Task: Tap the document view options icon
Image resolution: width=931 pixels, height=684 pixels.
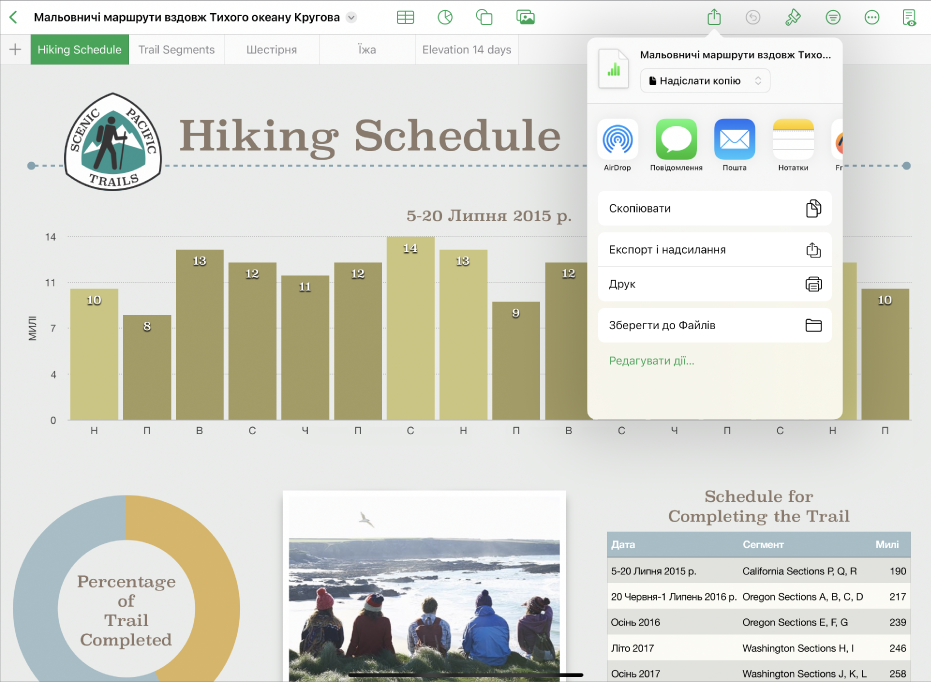Action: [x=909, y=17]
